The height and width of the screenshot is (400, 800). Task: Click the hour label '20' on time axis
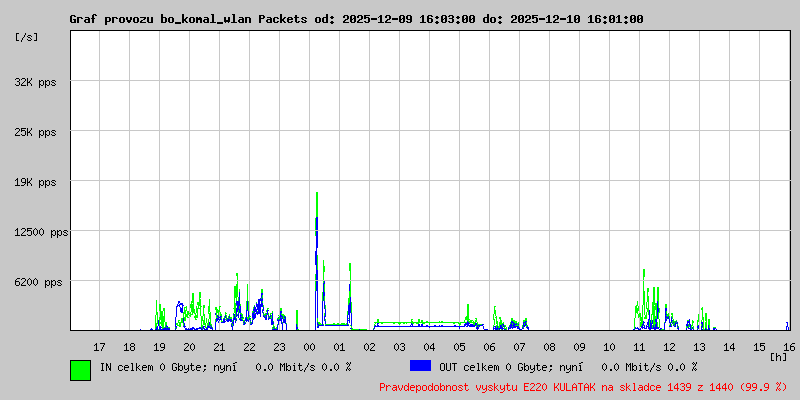point(189,347)
